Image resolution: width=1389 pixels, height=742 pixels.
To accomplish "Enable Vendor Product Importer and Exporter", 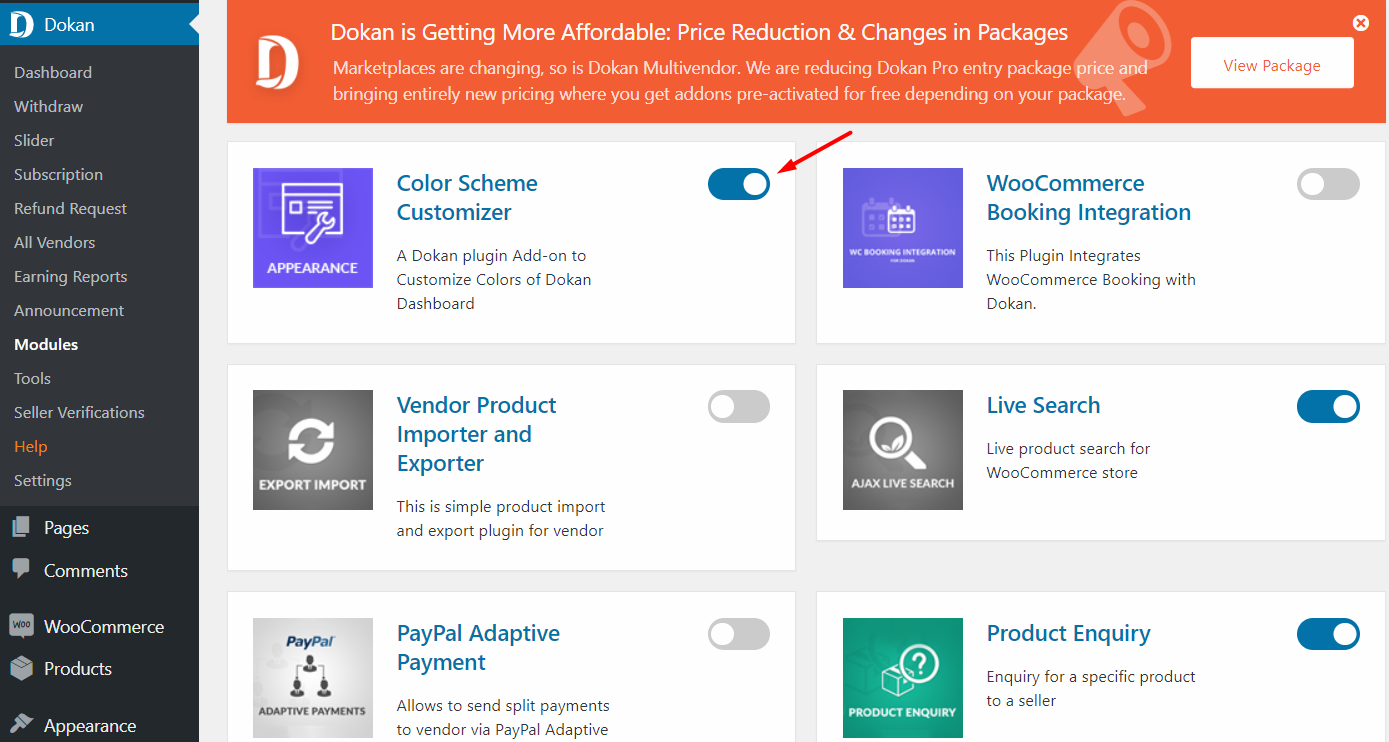I will click(x=739, y=406).
